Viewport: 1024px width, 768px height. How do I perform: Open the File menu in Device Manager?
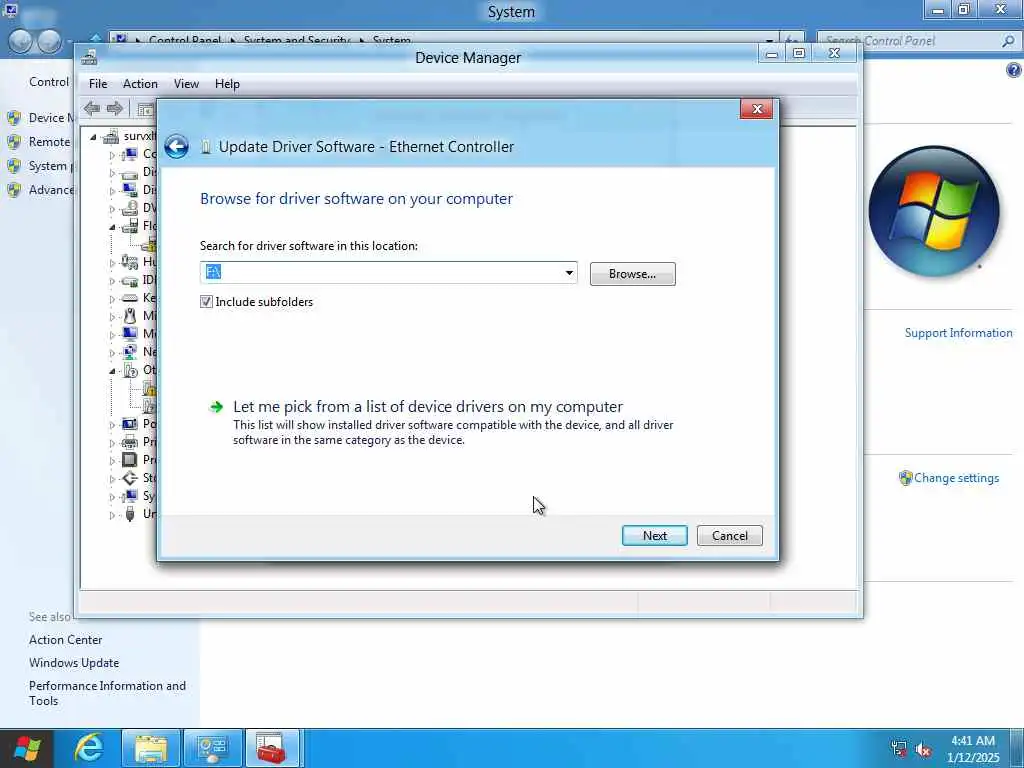point(98,84)
